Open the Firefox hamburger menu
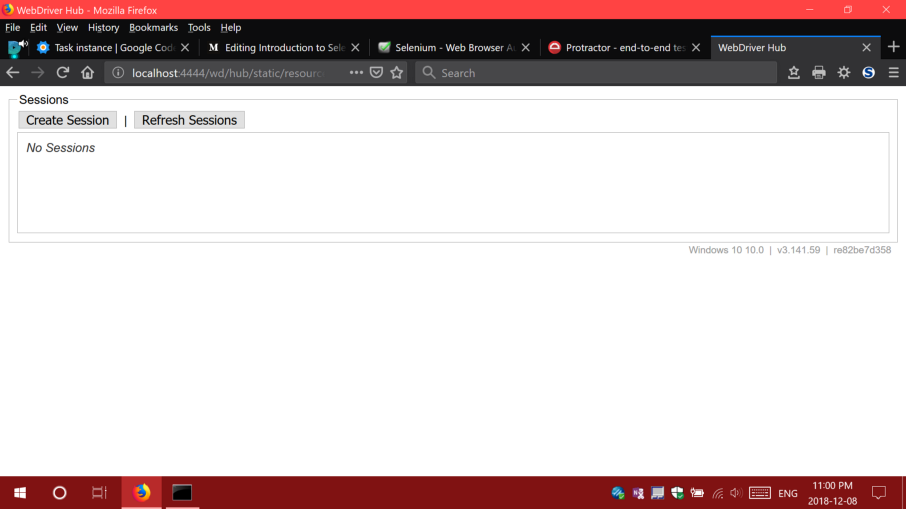 tap(893, 73)
